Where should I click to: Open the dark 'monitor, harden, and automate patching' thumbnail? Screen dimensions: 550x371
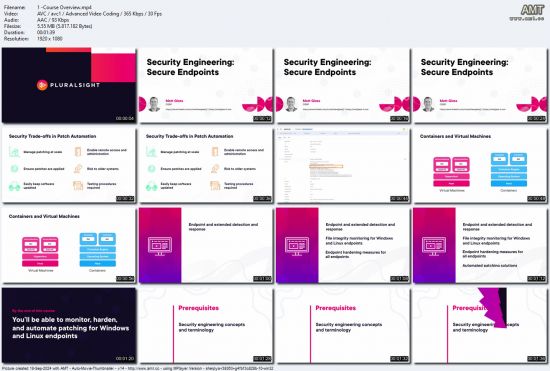click(69, 325)
